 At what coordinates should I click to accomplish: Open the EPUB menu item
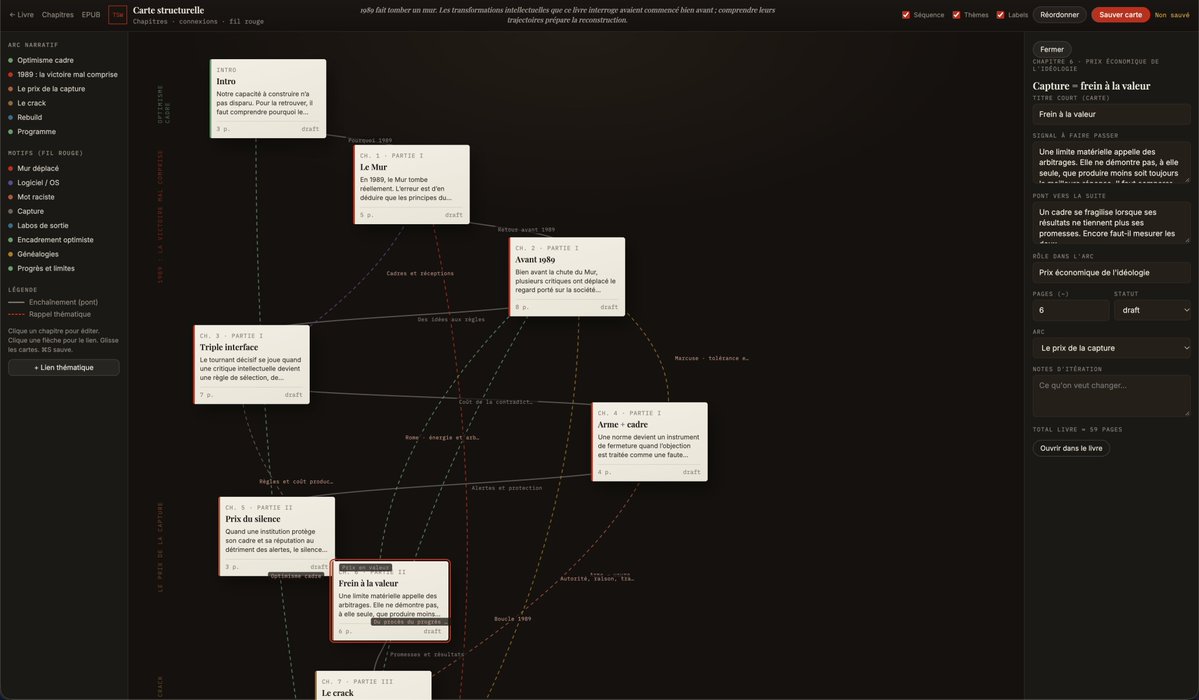click(x=91, y=15)
